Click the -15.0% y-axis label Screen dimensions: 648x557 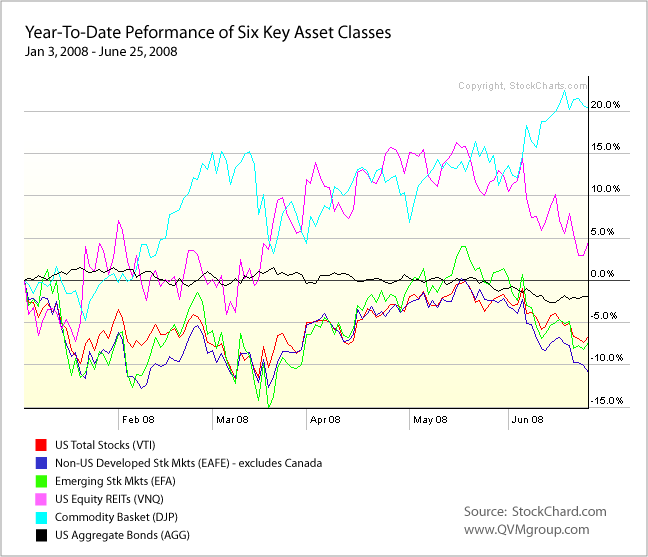[x=605, y=401]
